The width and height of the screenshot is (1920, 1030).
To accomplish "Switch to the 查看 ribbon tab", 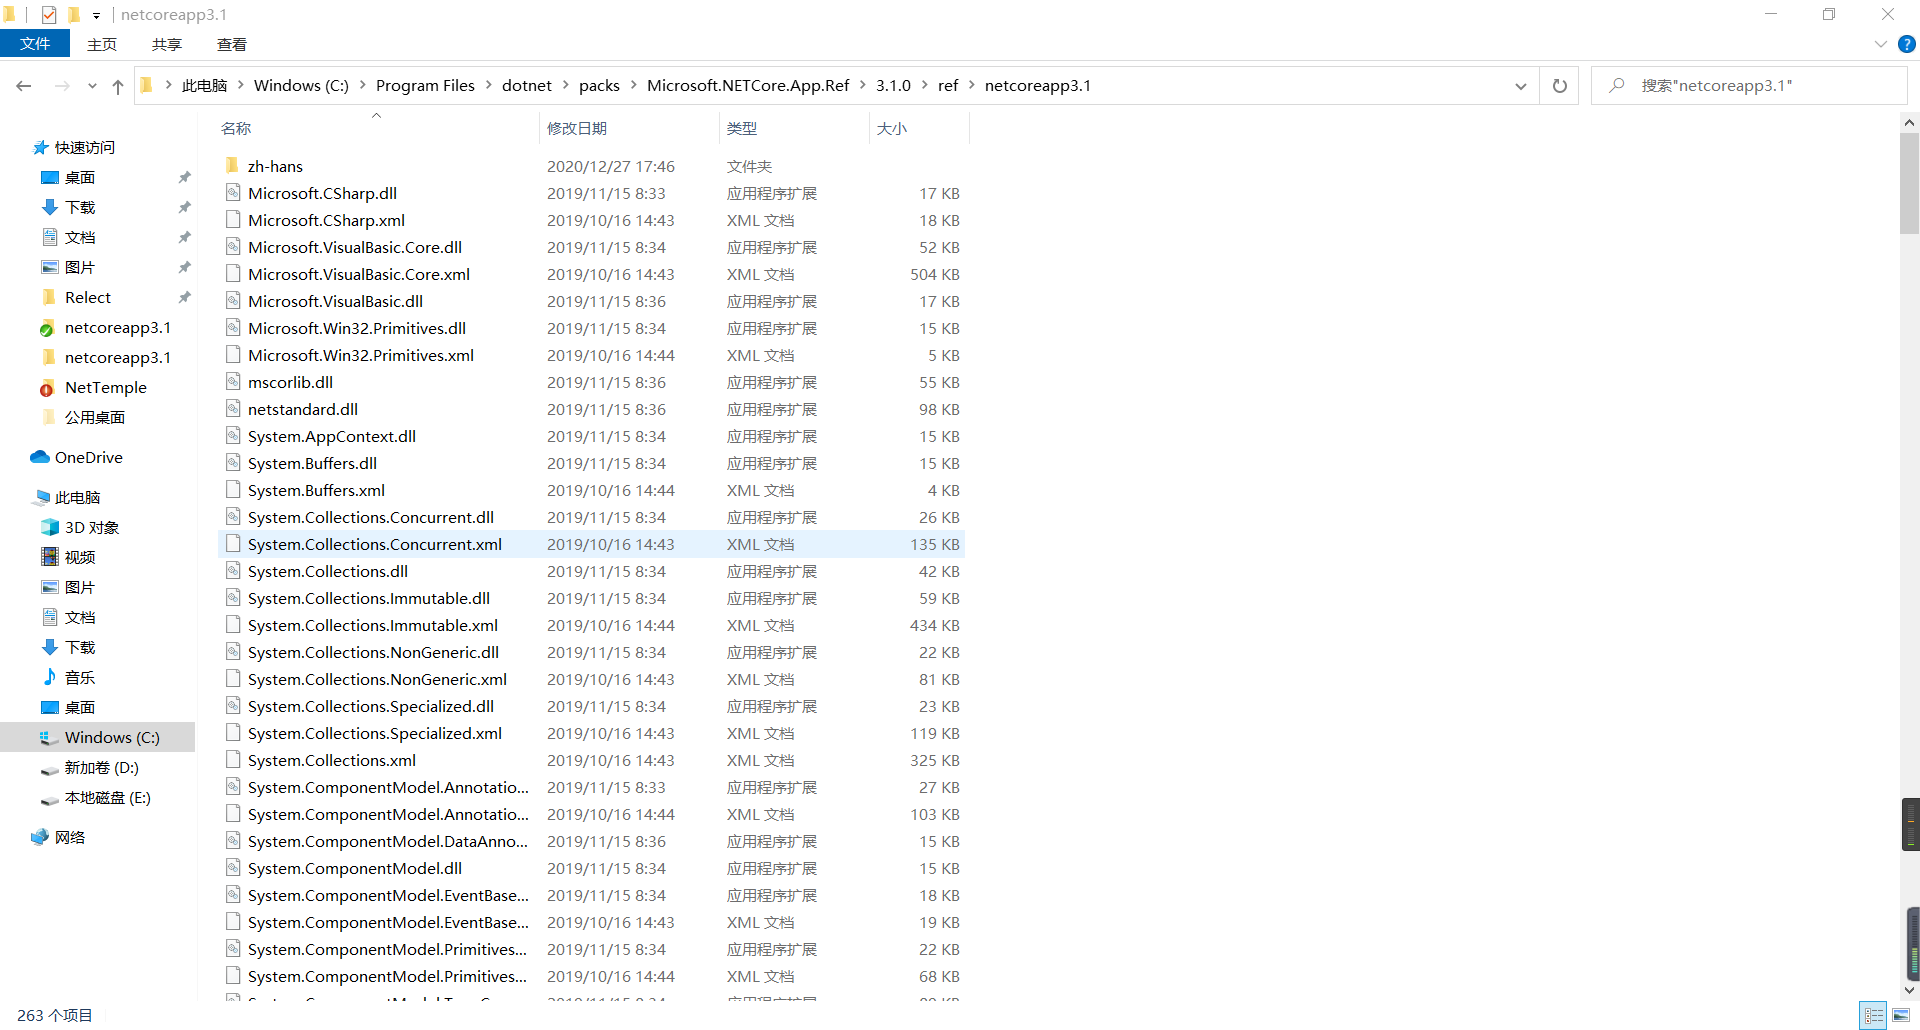I will (232, 44).
